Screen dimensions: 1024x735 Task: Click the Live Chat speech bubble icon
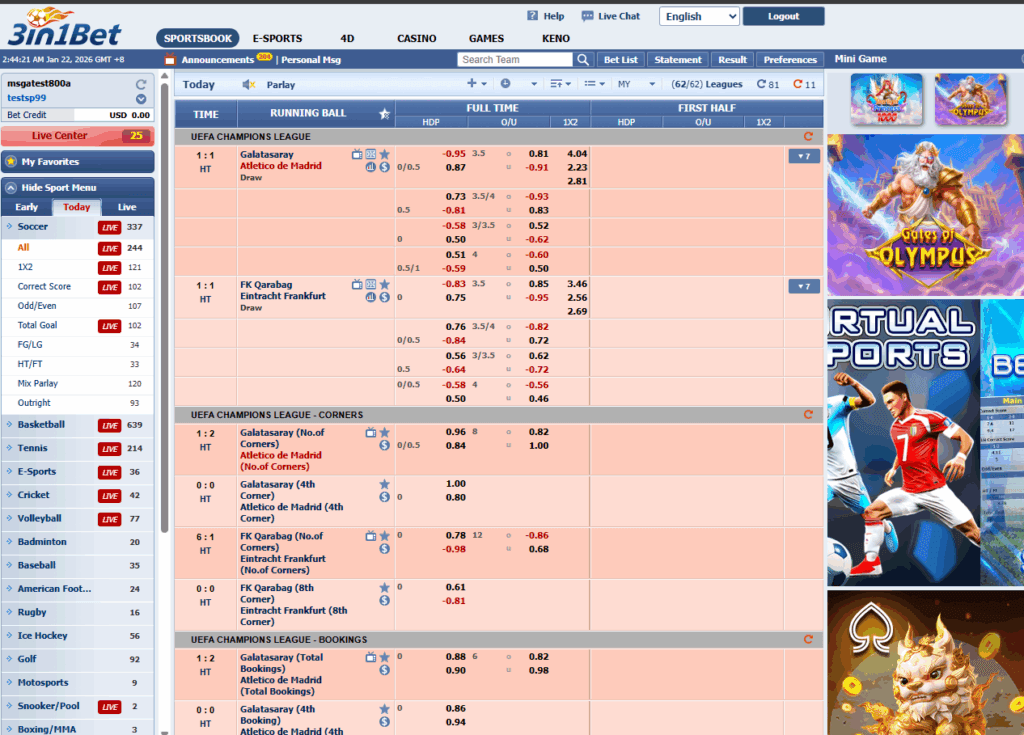pyautogui.click(x=587, y=16)
